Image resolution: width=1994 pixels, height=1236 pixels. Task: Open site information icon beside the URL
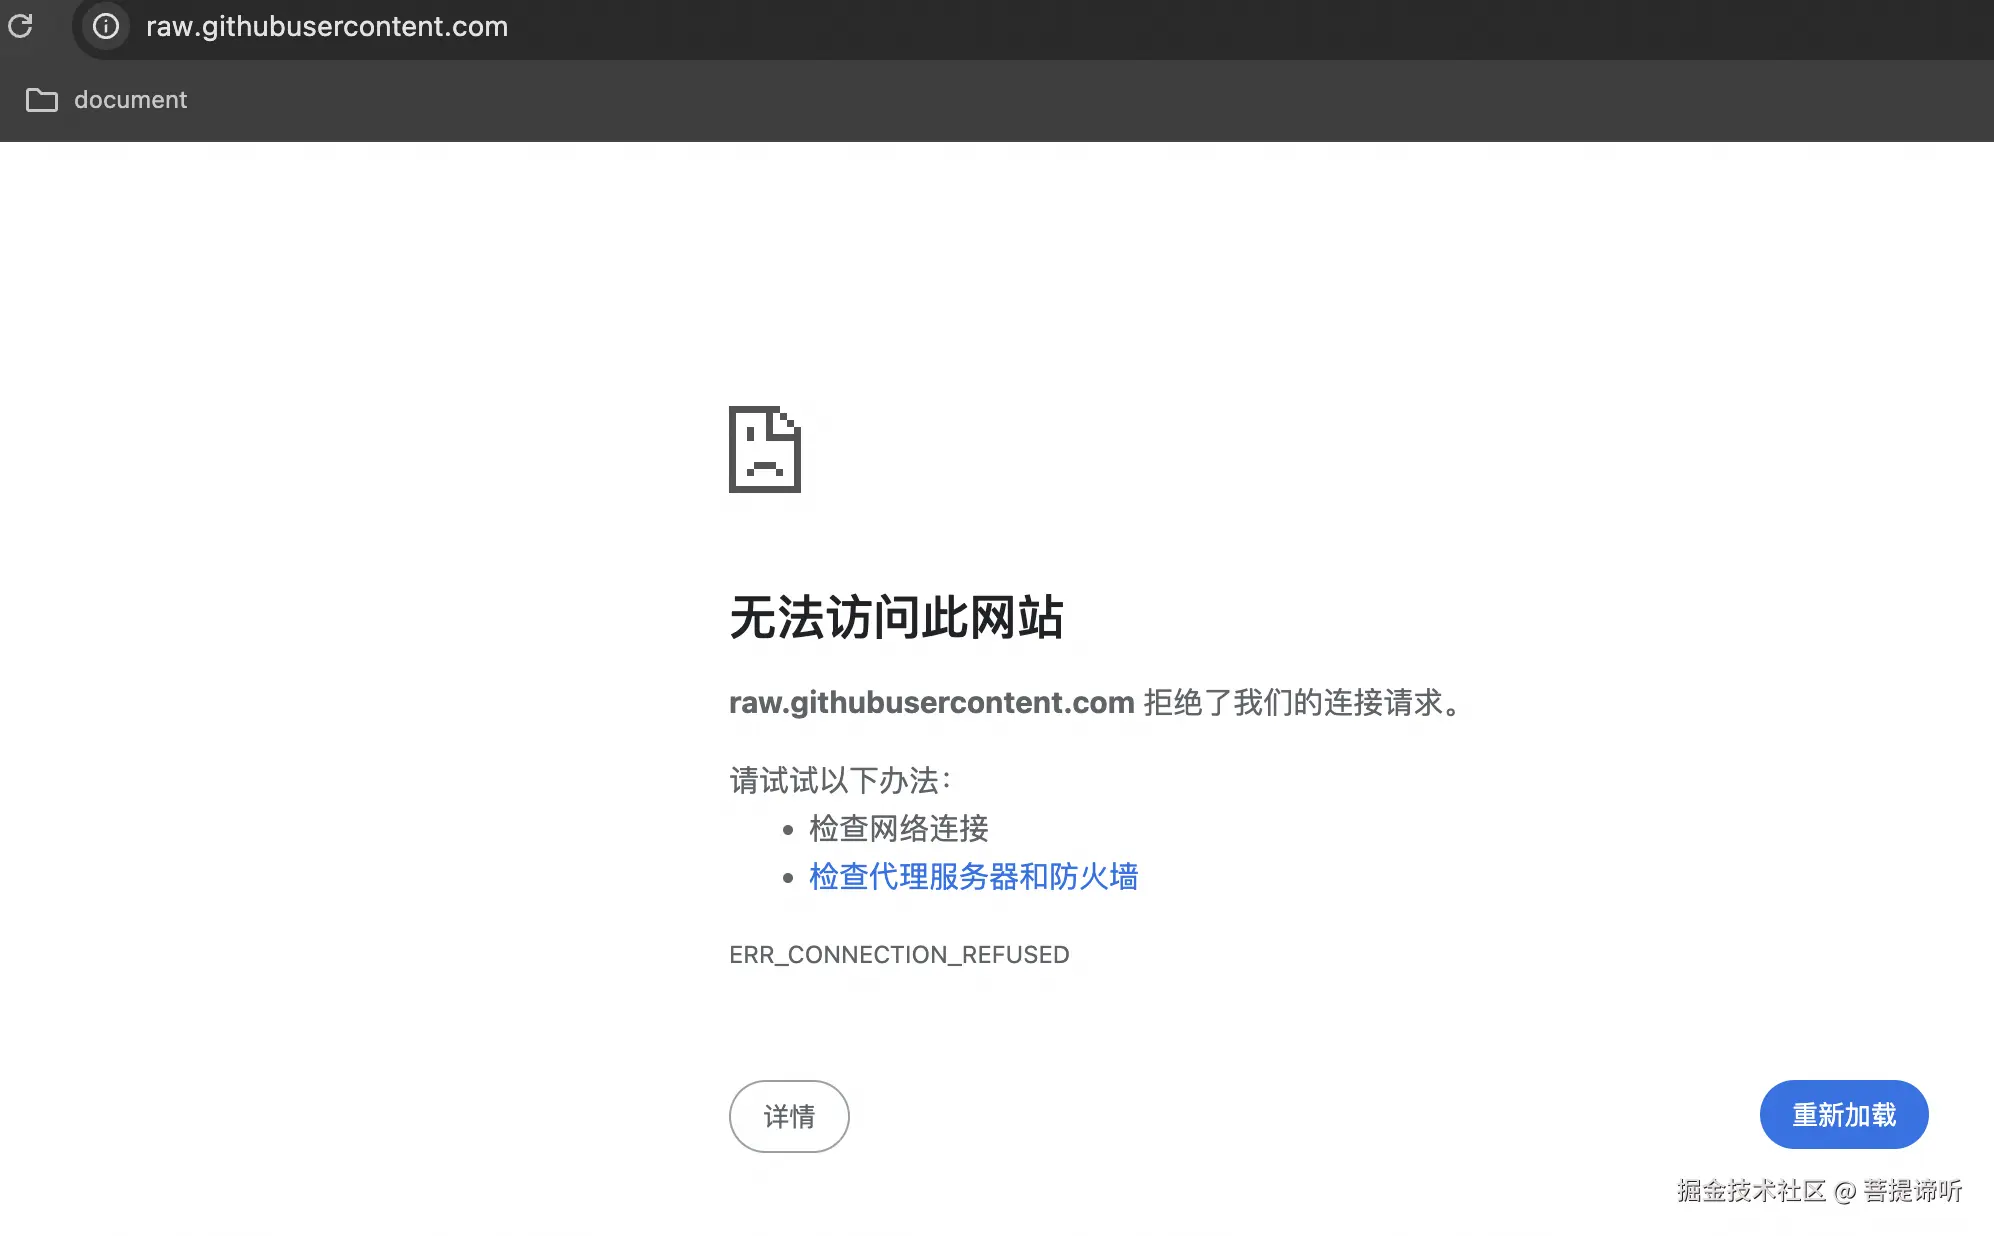tap(106, 26)
